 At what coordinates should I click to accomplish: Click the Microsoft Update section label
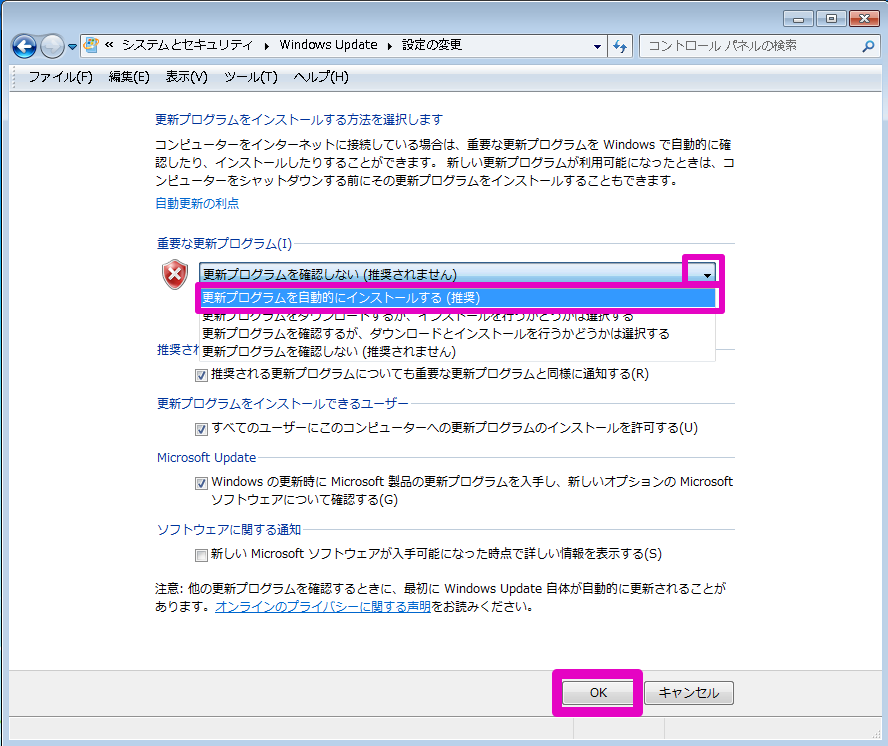click(x=206, y=457)
